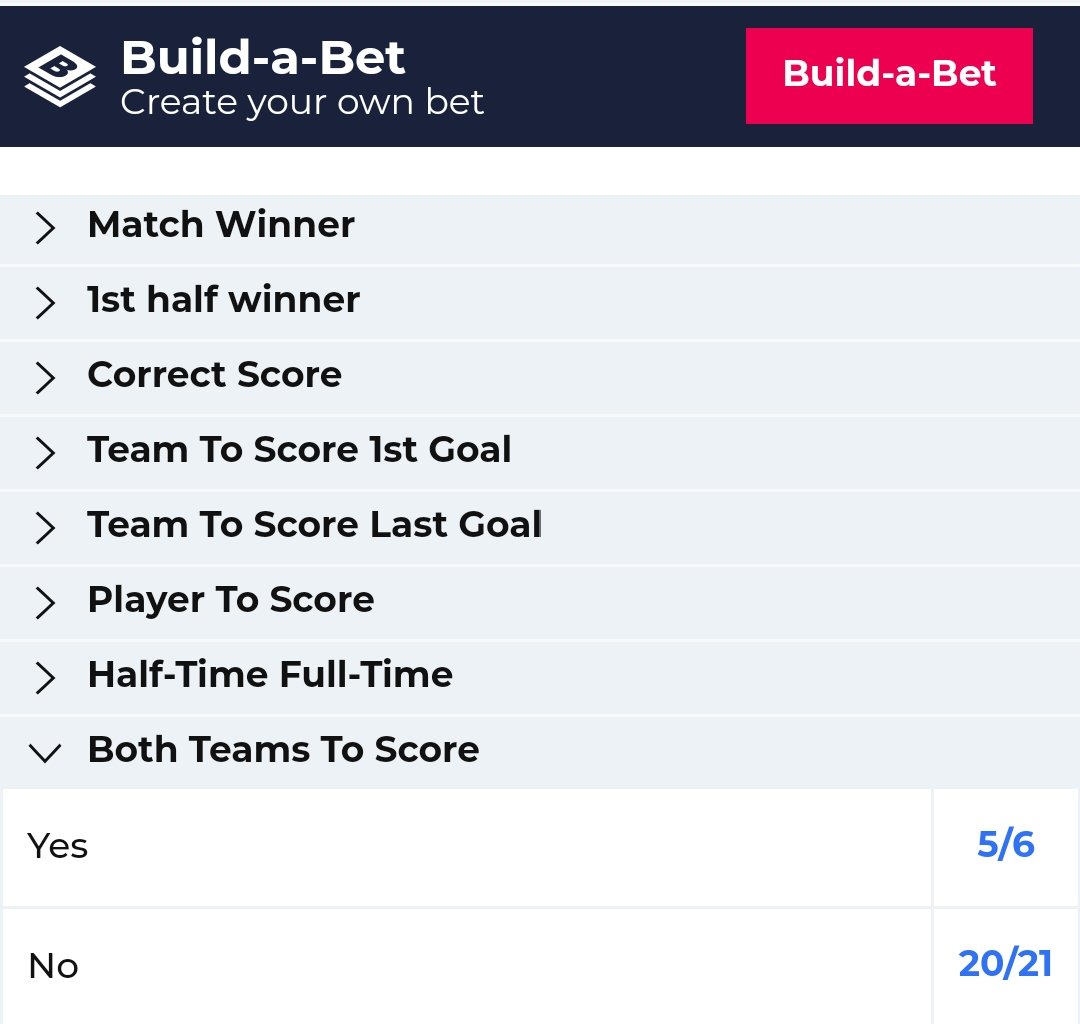Click chevron next to Correct Score
1080x1024 pixels.
[x=45, y=378]
